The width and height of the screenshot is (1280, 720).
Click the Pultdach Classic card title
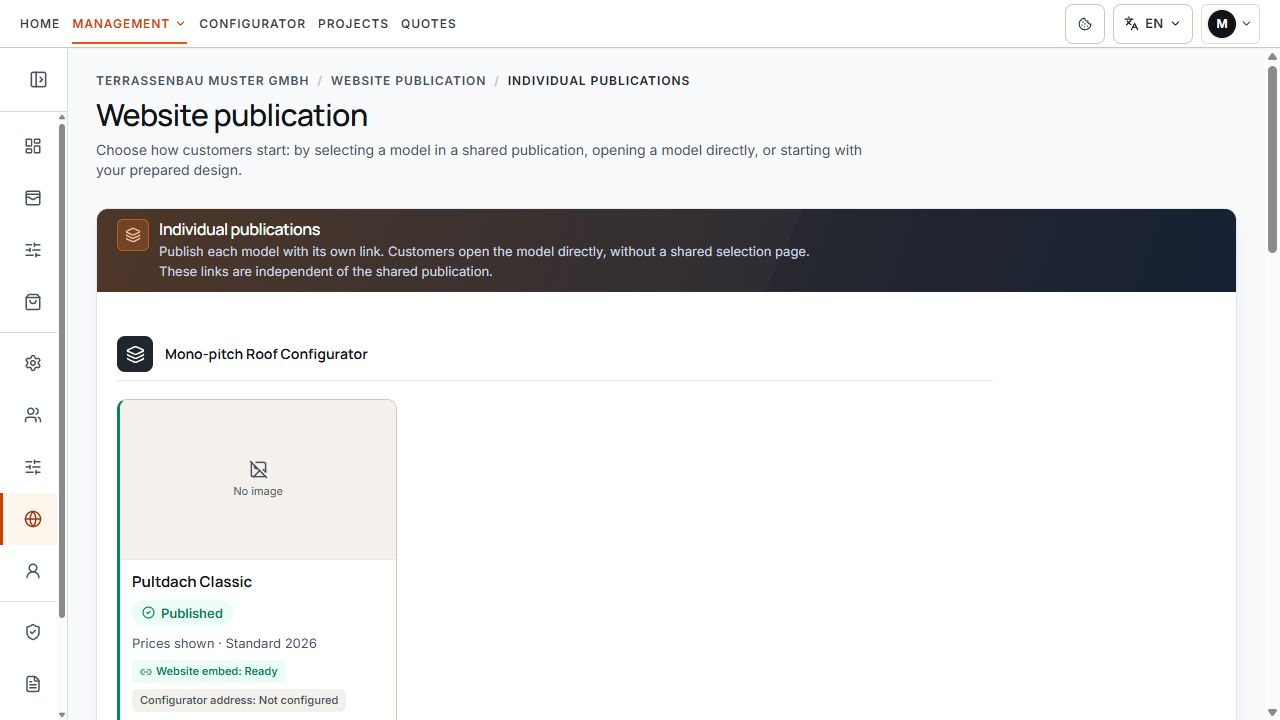pos(192,582)
